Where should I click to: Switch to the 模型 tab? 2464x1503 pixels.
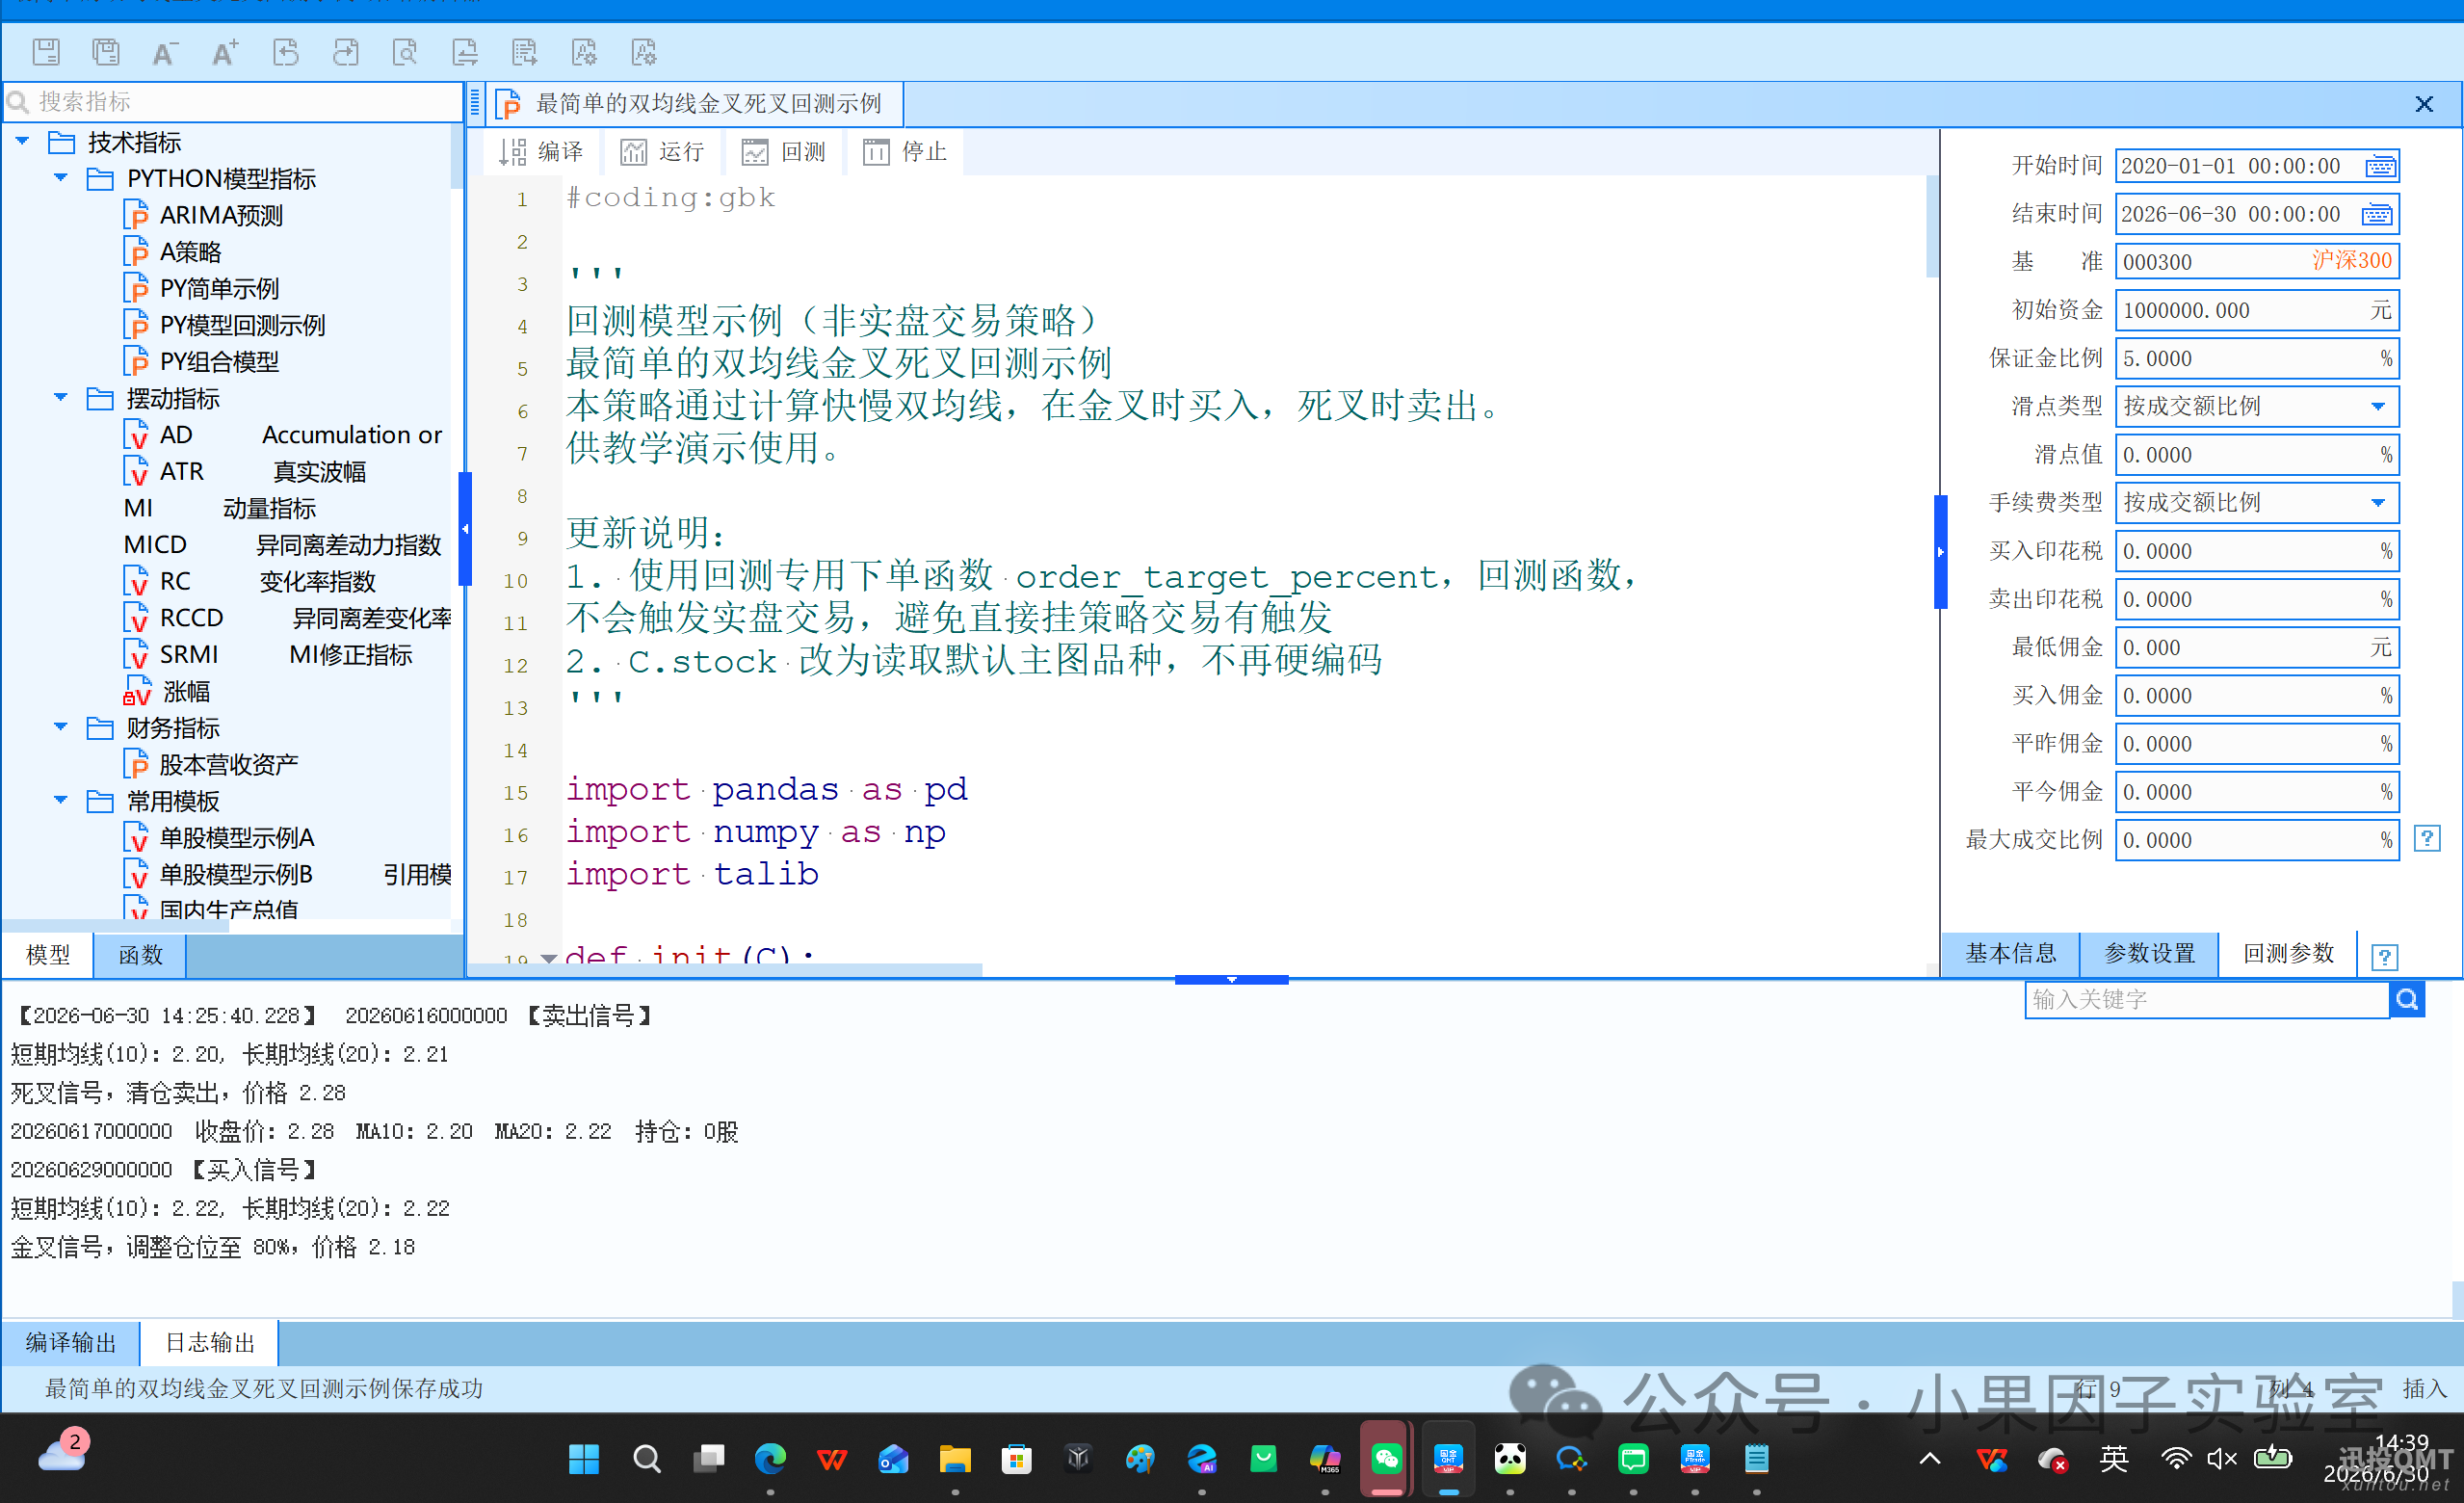48,955
